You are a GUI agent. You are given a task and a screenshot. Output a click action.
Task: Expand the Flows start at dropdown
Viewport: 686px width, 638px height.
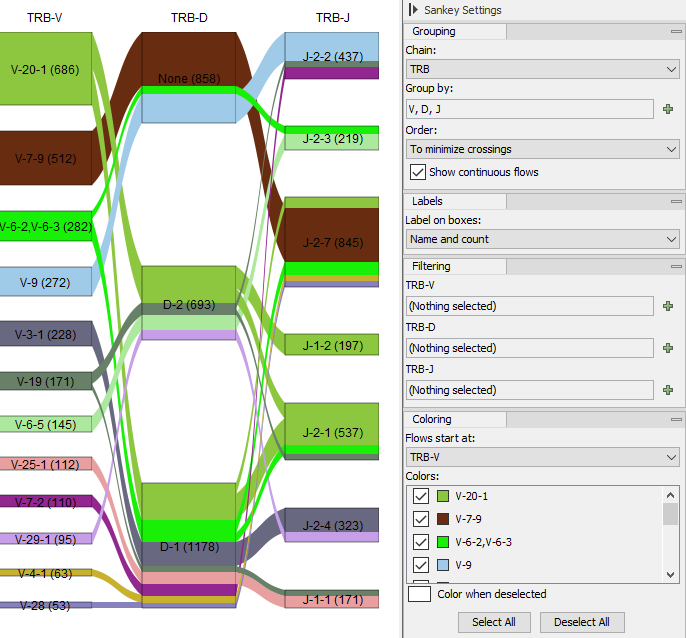tap(543, 456)
